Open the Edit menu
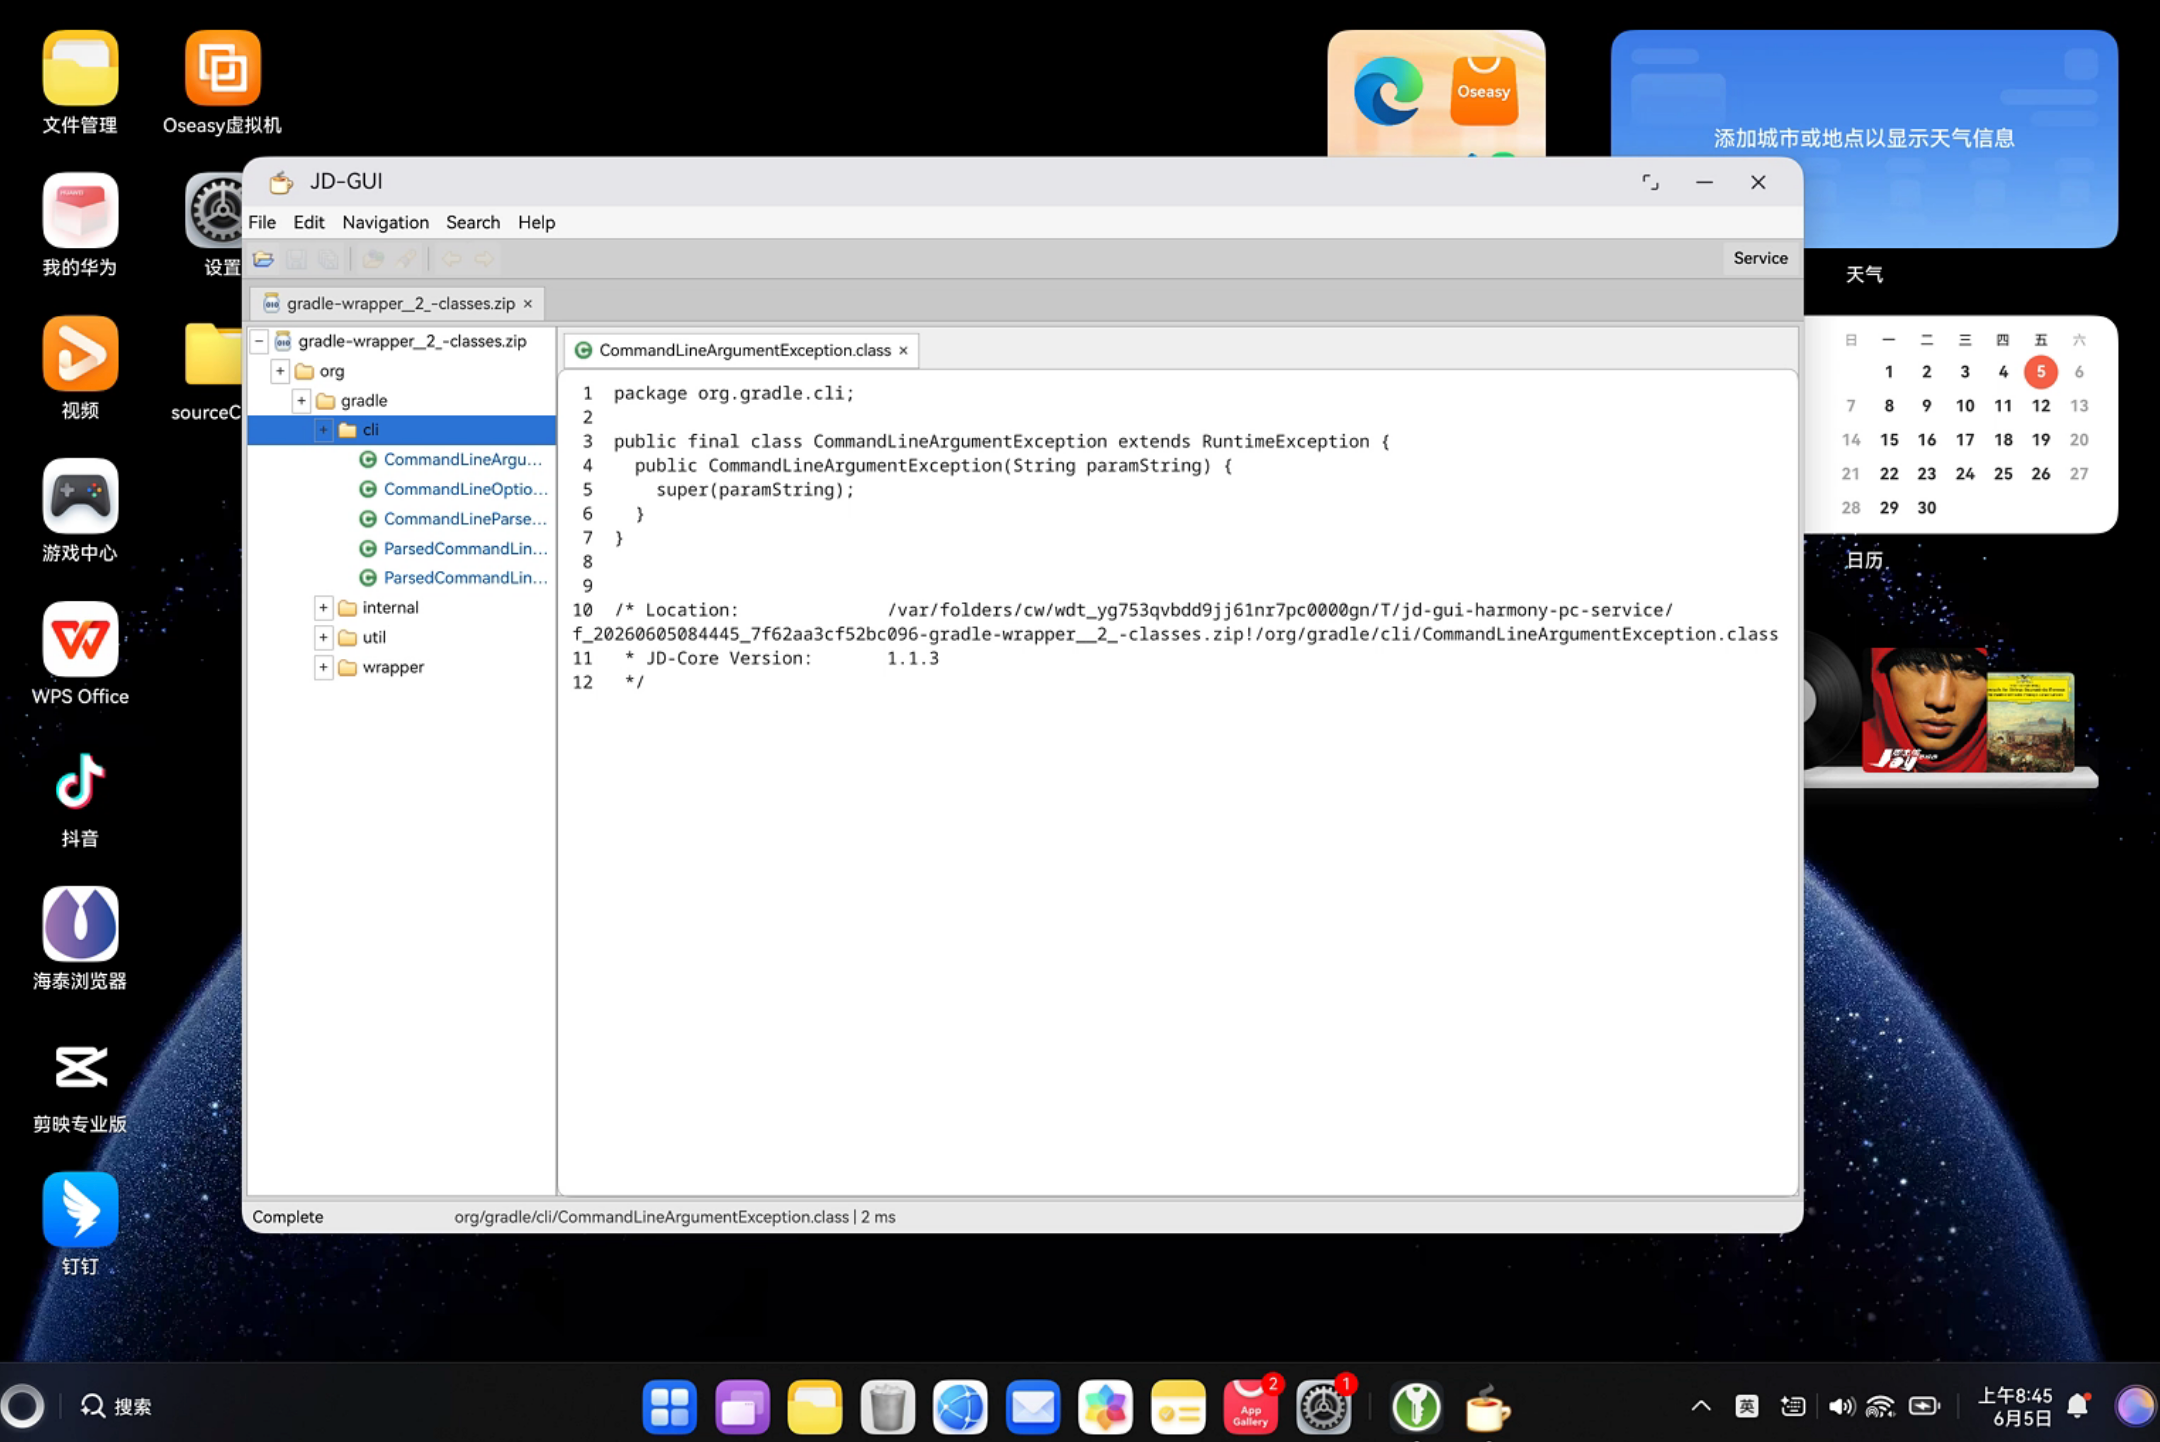Image resolution: width=2160 pixels, height=1442 pixels. tap(308, 222)
